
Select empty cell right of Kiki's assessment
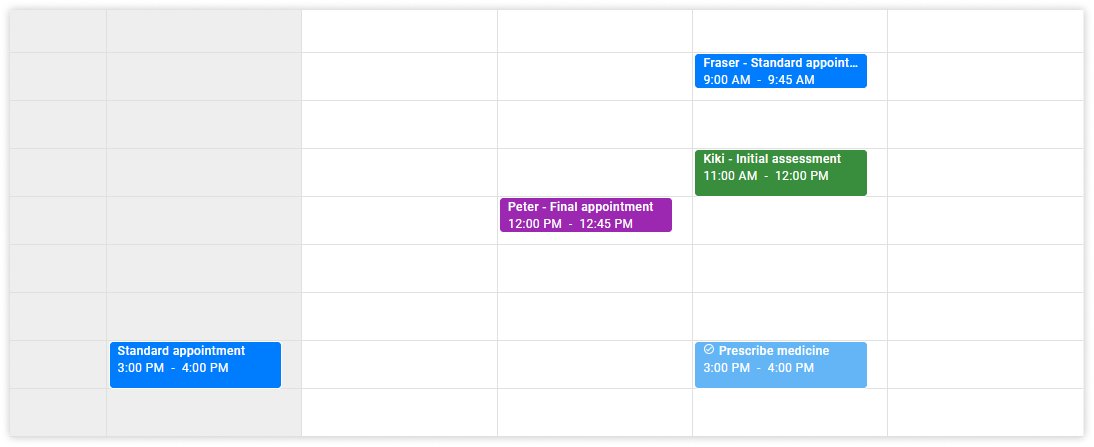(985, 172)
